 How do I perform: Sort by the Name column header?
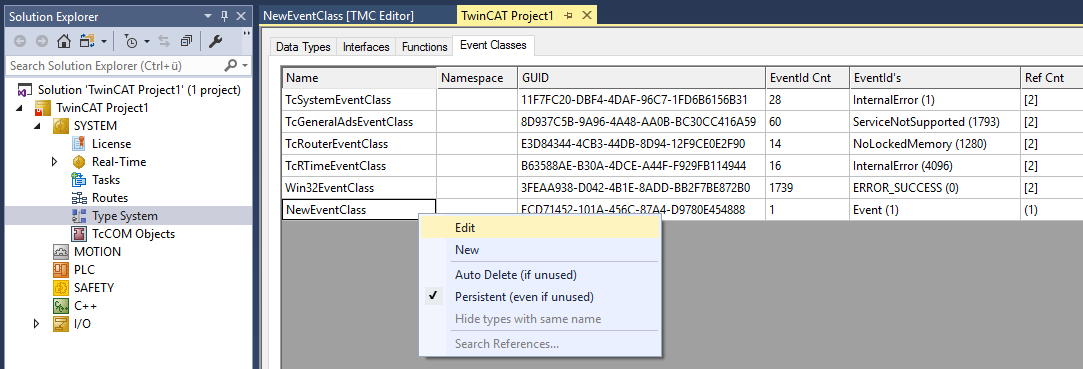click(x=359, y=78)
